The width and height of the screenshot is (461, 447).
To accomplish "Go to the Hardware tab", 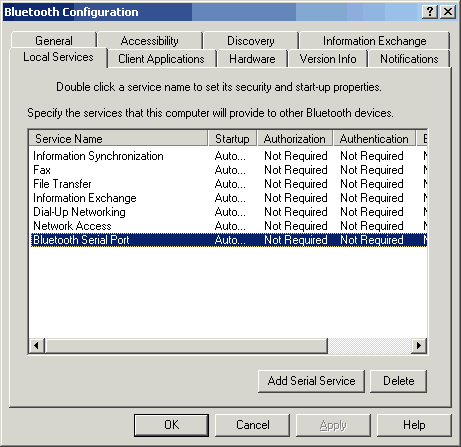I will pyautogui.click(x=252, y=59).
